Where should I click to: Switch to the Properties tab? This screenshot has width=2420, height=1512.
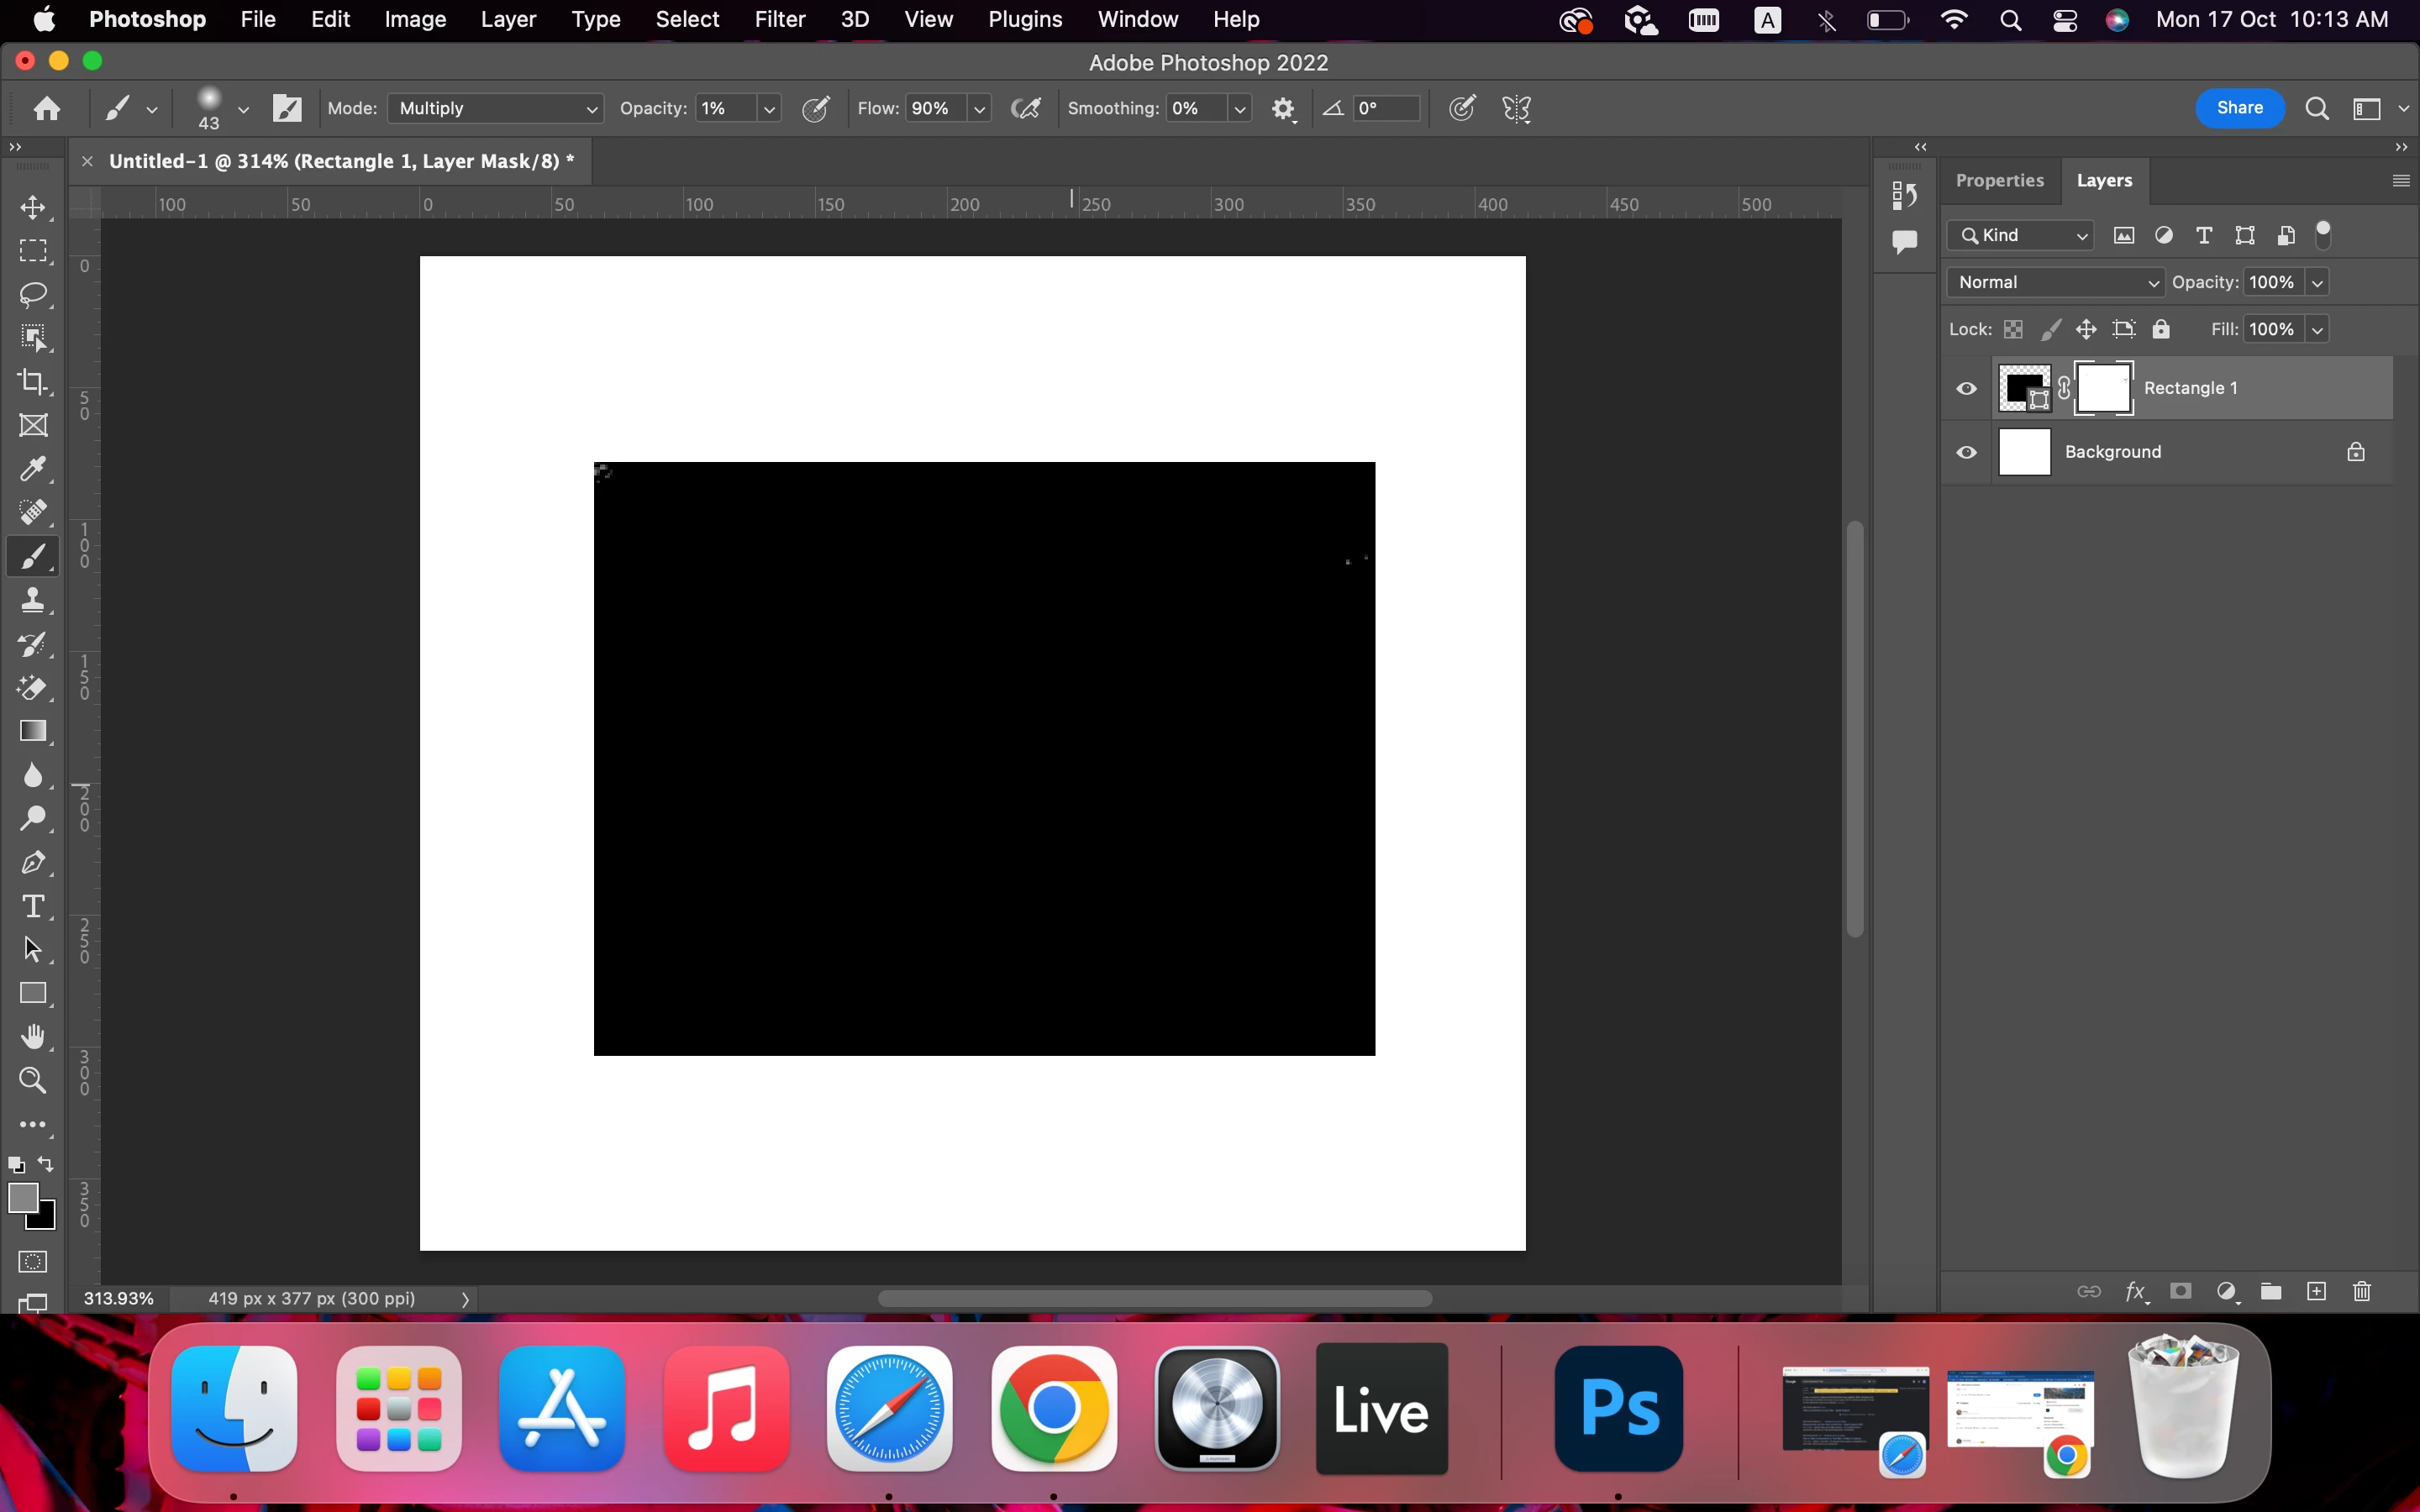pyautogui.click(x=1999, y=180)
